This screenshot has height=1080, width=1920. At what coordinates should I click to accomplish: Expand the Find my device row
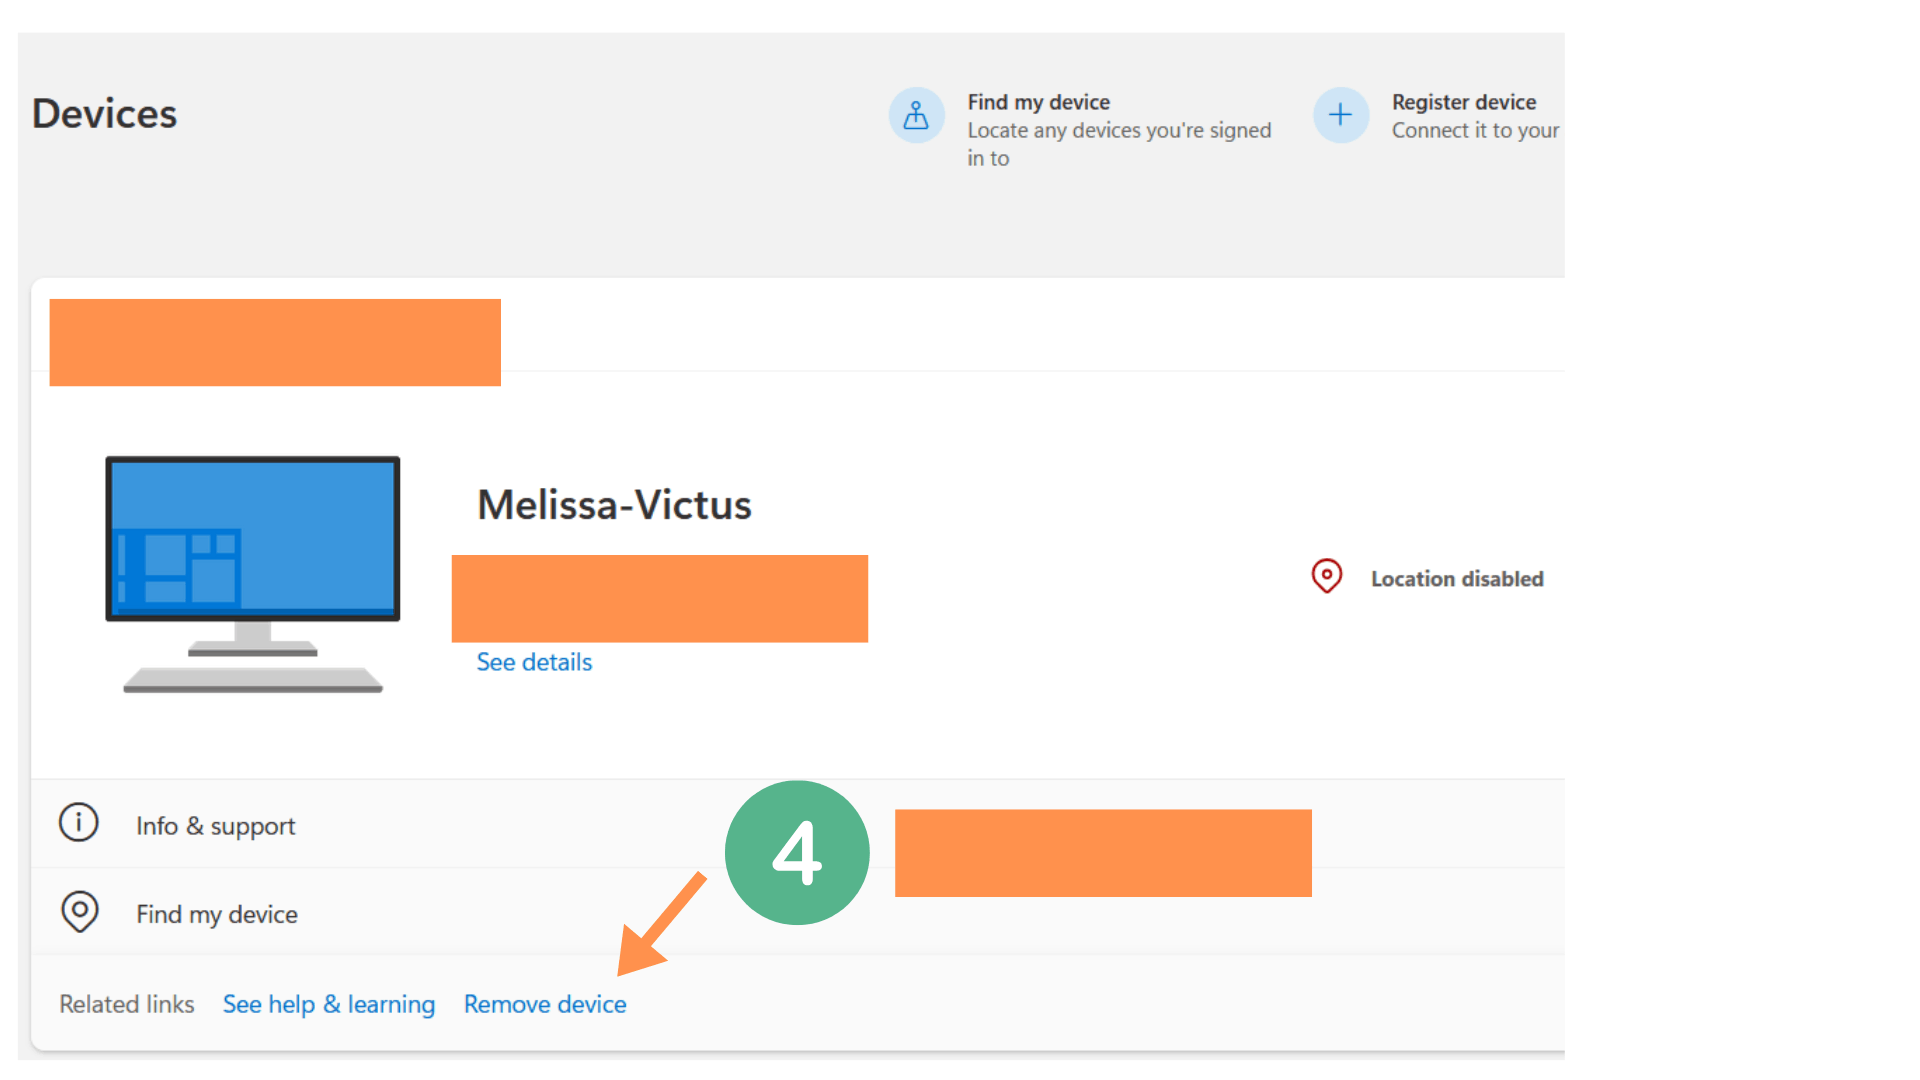[x=217, y=914]
